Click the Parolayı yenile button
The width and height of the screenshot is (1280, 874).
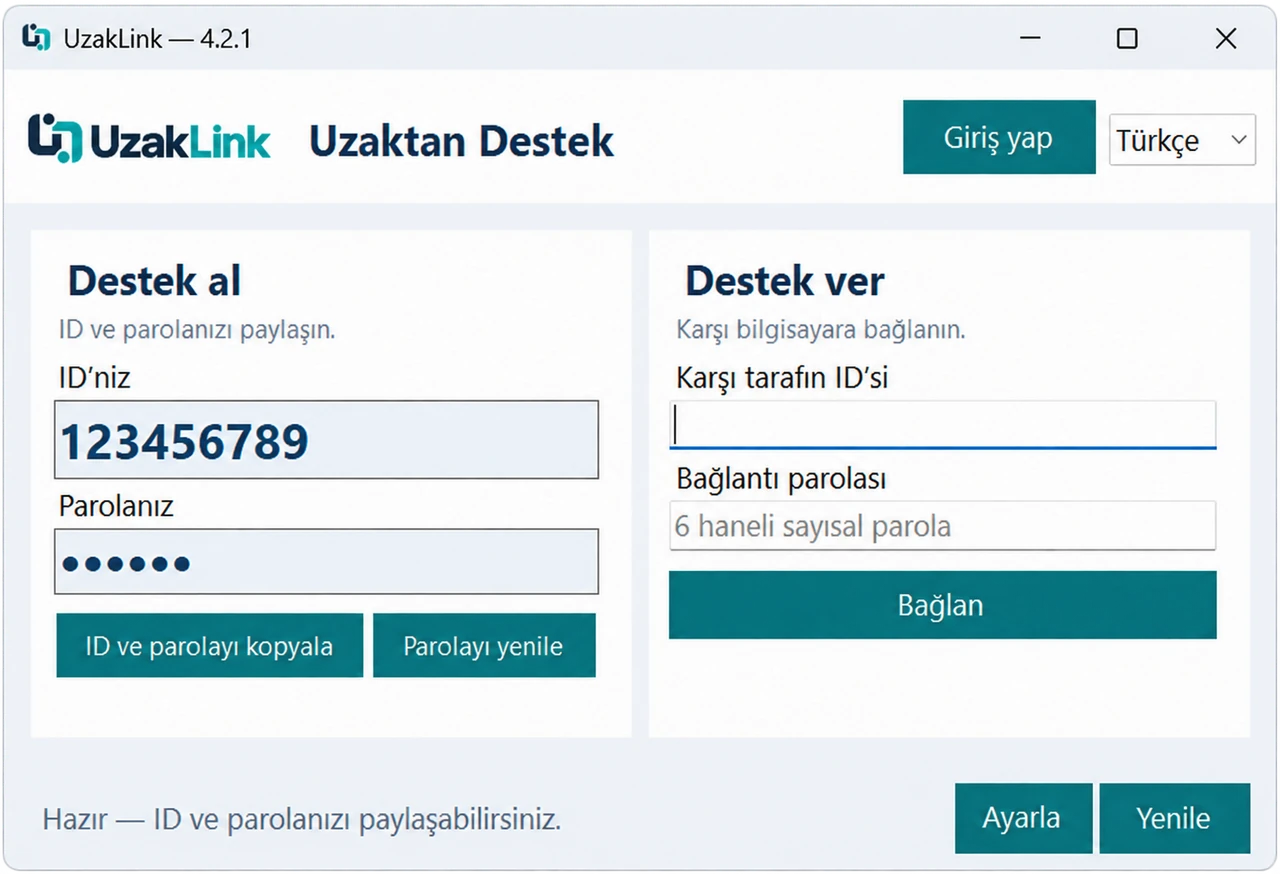(x=484, y=646)
